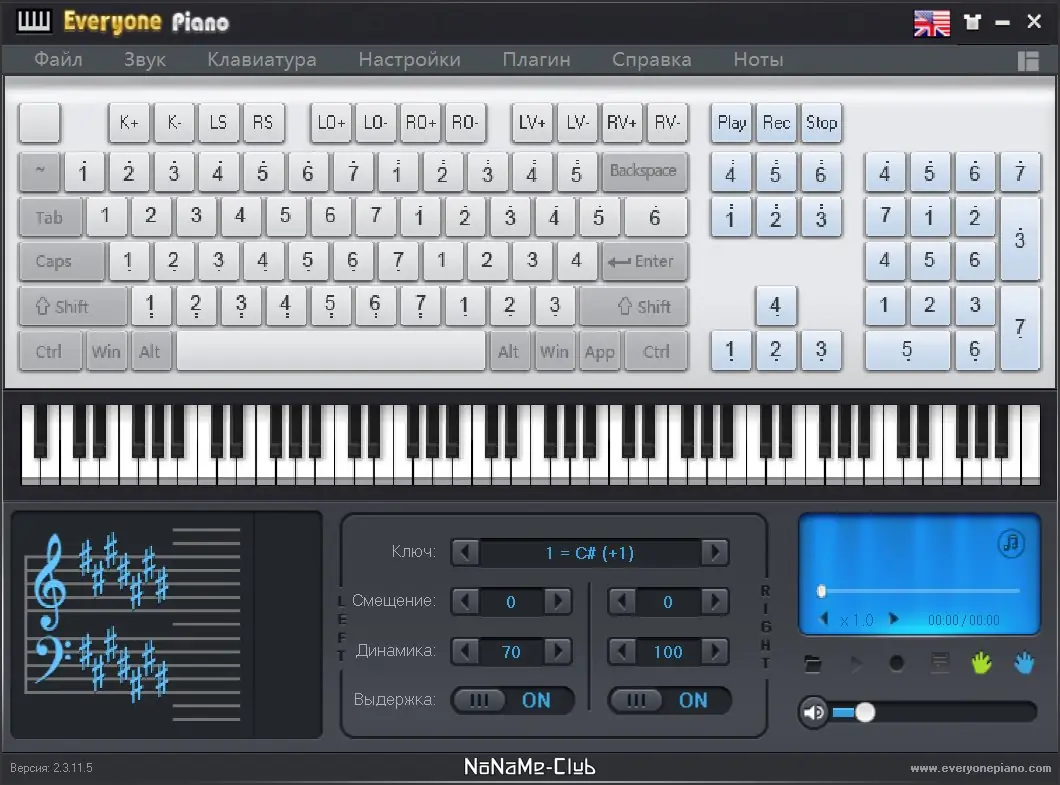Click the App virtual key

click(x=599, y=352)
